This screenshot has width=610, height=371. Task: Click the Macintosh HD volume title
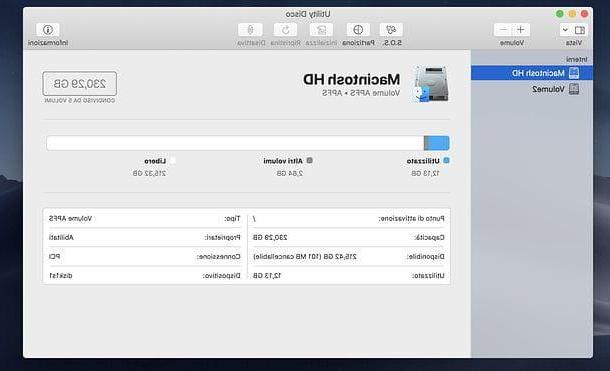coord(352,79)
